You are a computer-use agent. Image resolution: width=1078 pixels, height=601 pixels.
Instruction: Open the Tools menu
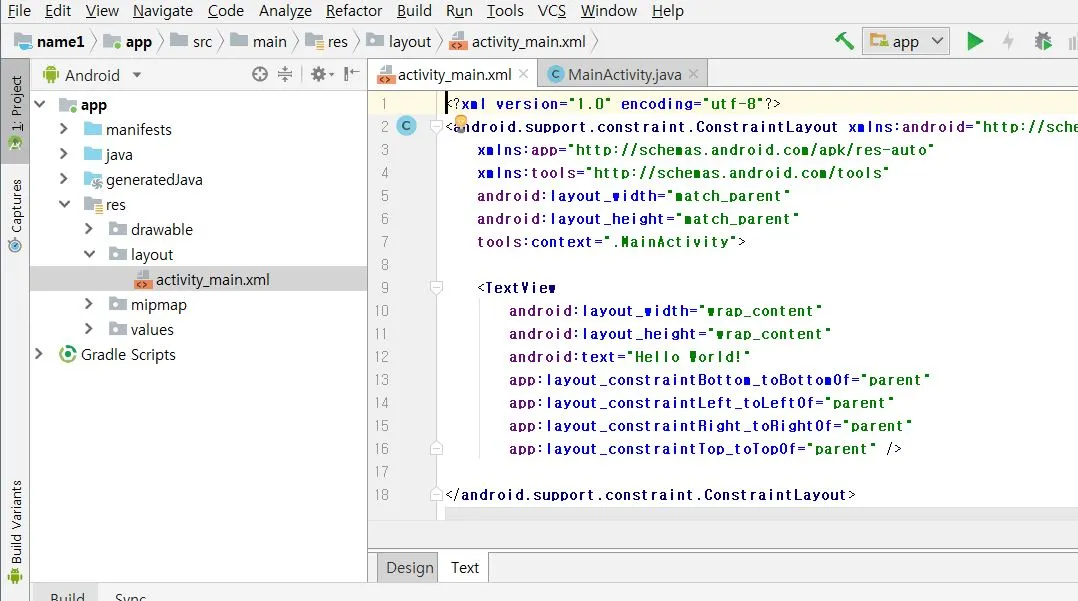tap(505, 11)
